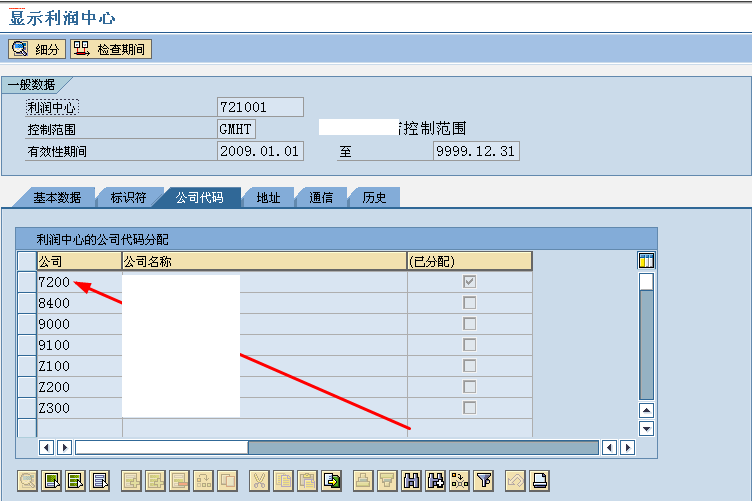Click the clipboard paste icon

(x=307, y=480)
